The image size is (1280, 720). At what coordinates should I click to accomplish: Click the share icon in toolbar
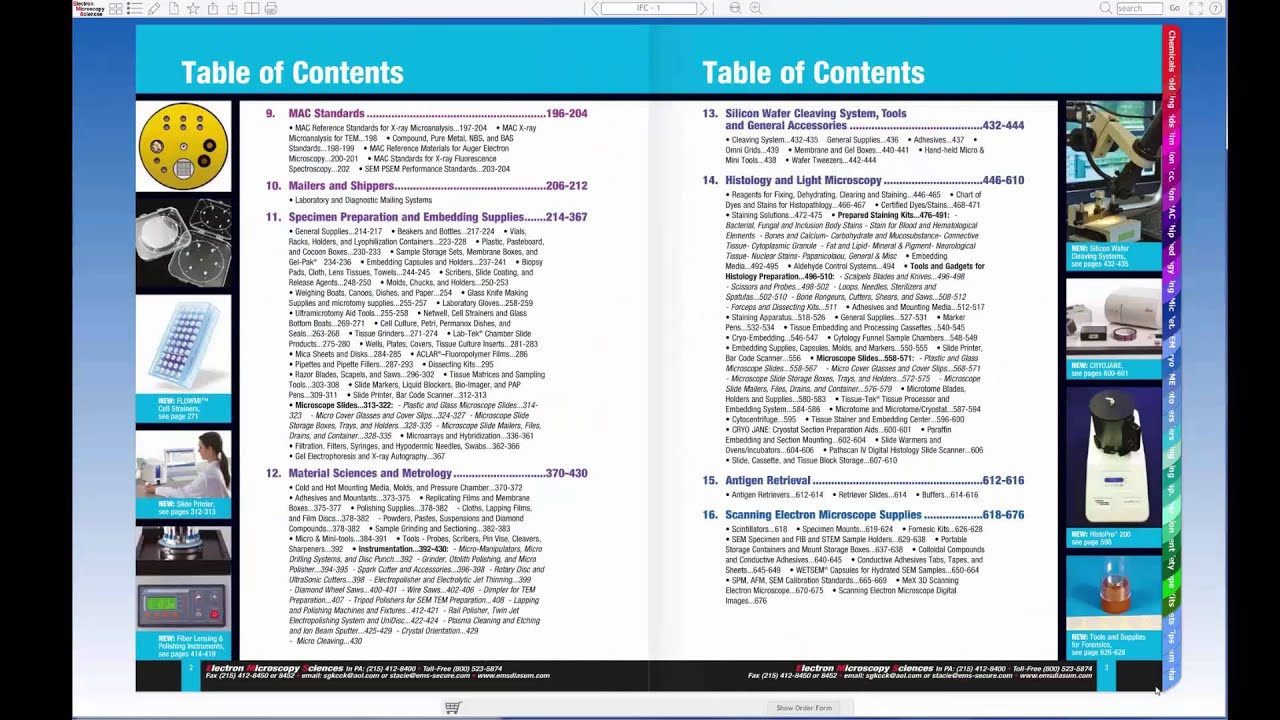pos(213,8)
